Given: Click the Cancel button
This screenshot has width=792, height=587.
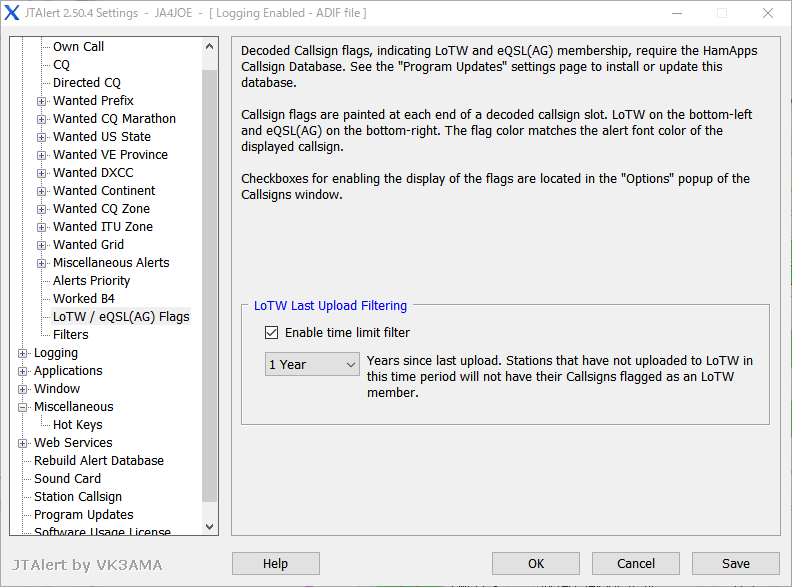Looking at the screenshot, I should (636, 563).
